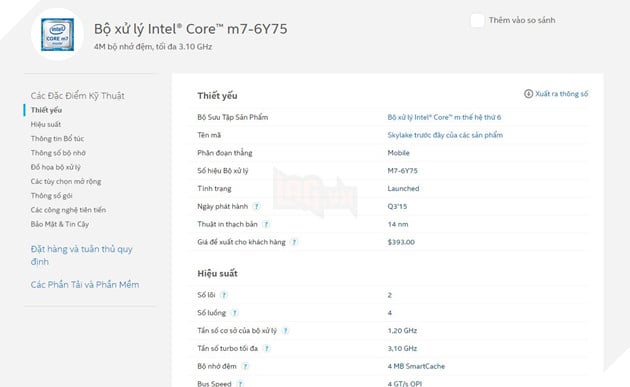
Task: Jump to 'Đồ họa bộ xử lý' section
Action: click(55, 167)
